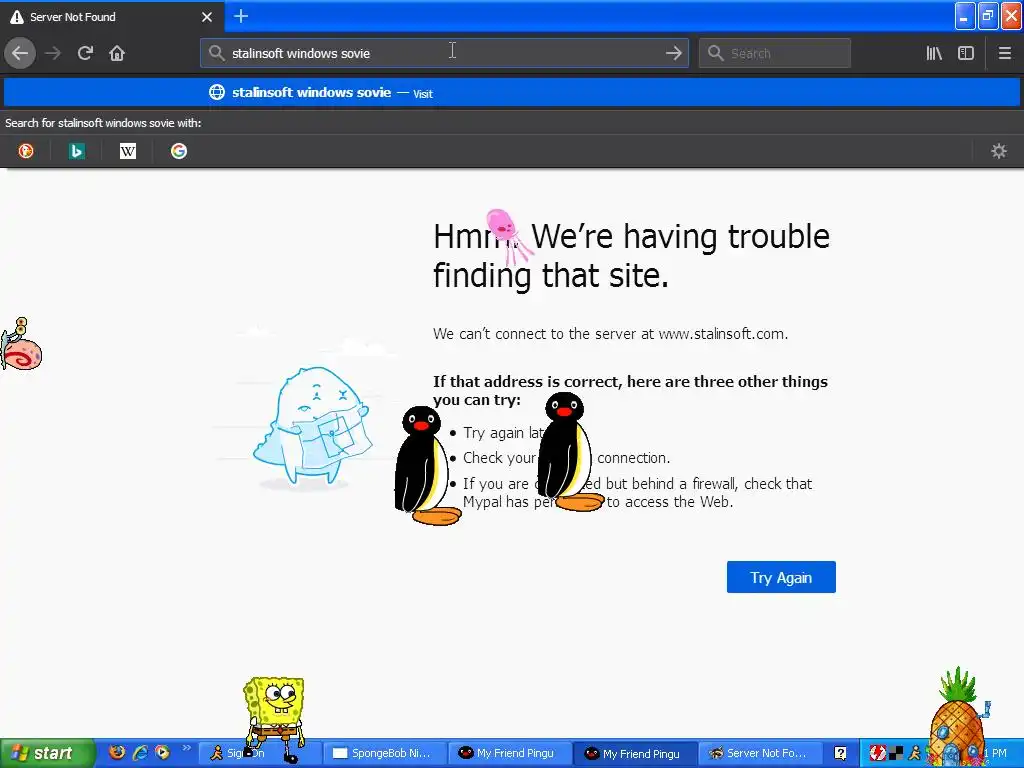The image size is (1024, 768).
Task: Launch Internet Explorer from quick launch
Action: (x=140, y=752)
